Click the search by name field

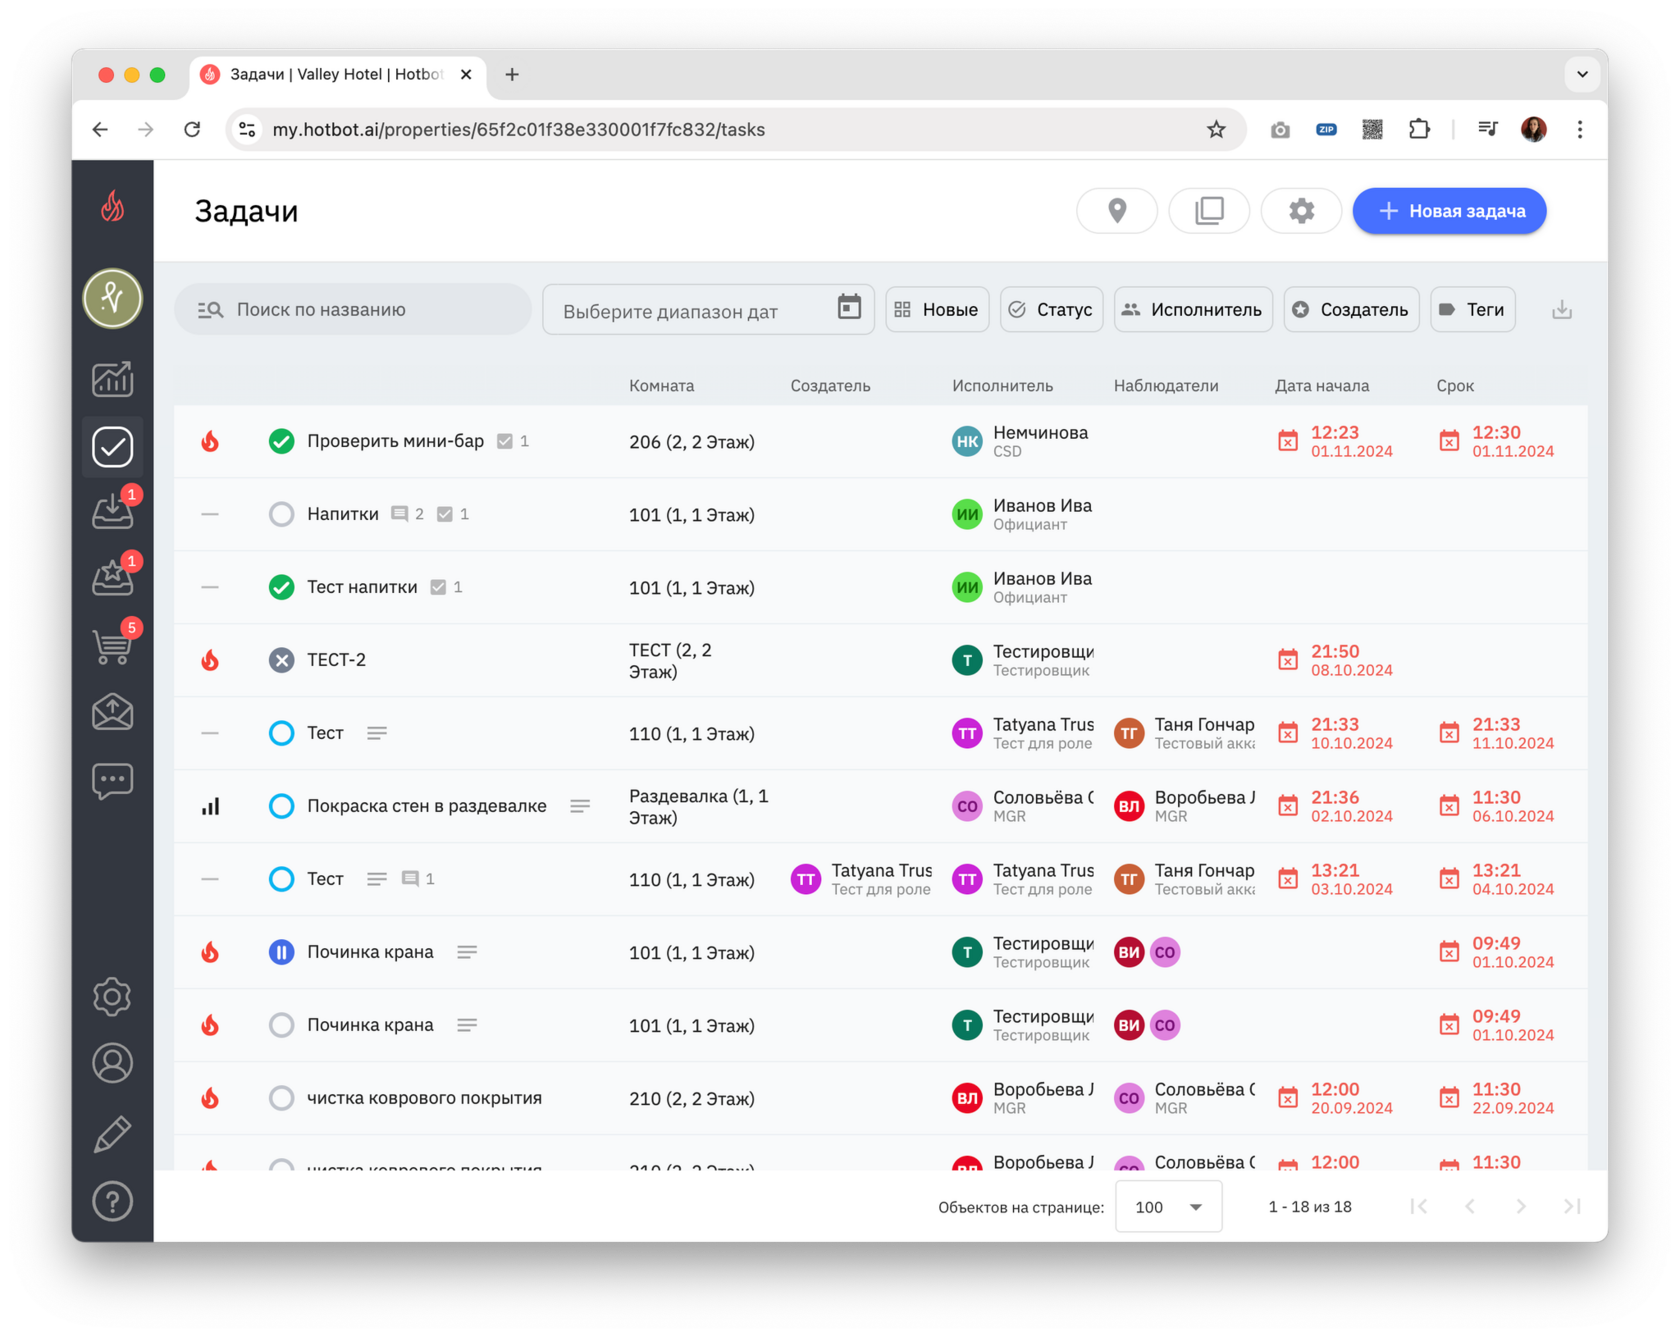pyautogui.click(x=353, y=310)
